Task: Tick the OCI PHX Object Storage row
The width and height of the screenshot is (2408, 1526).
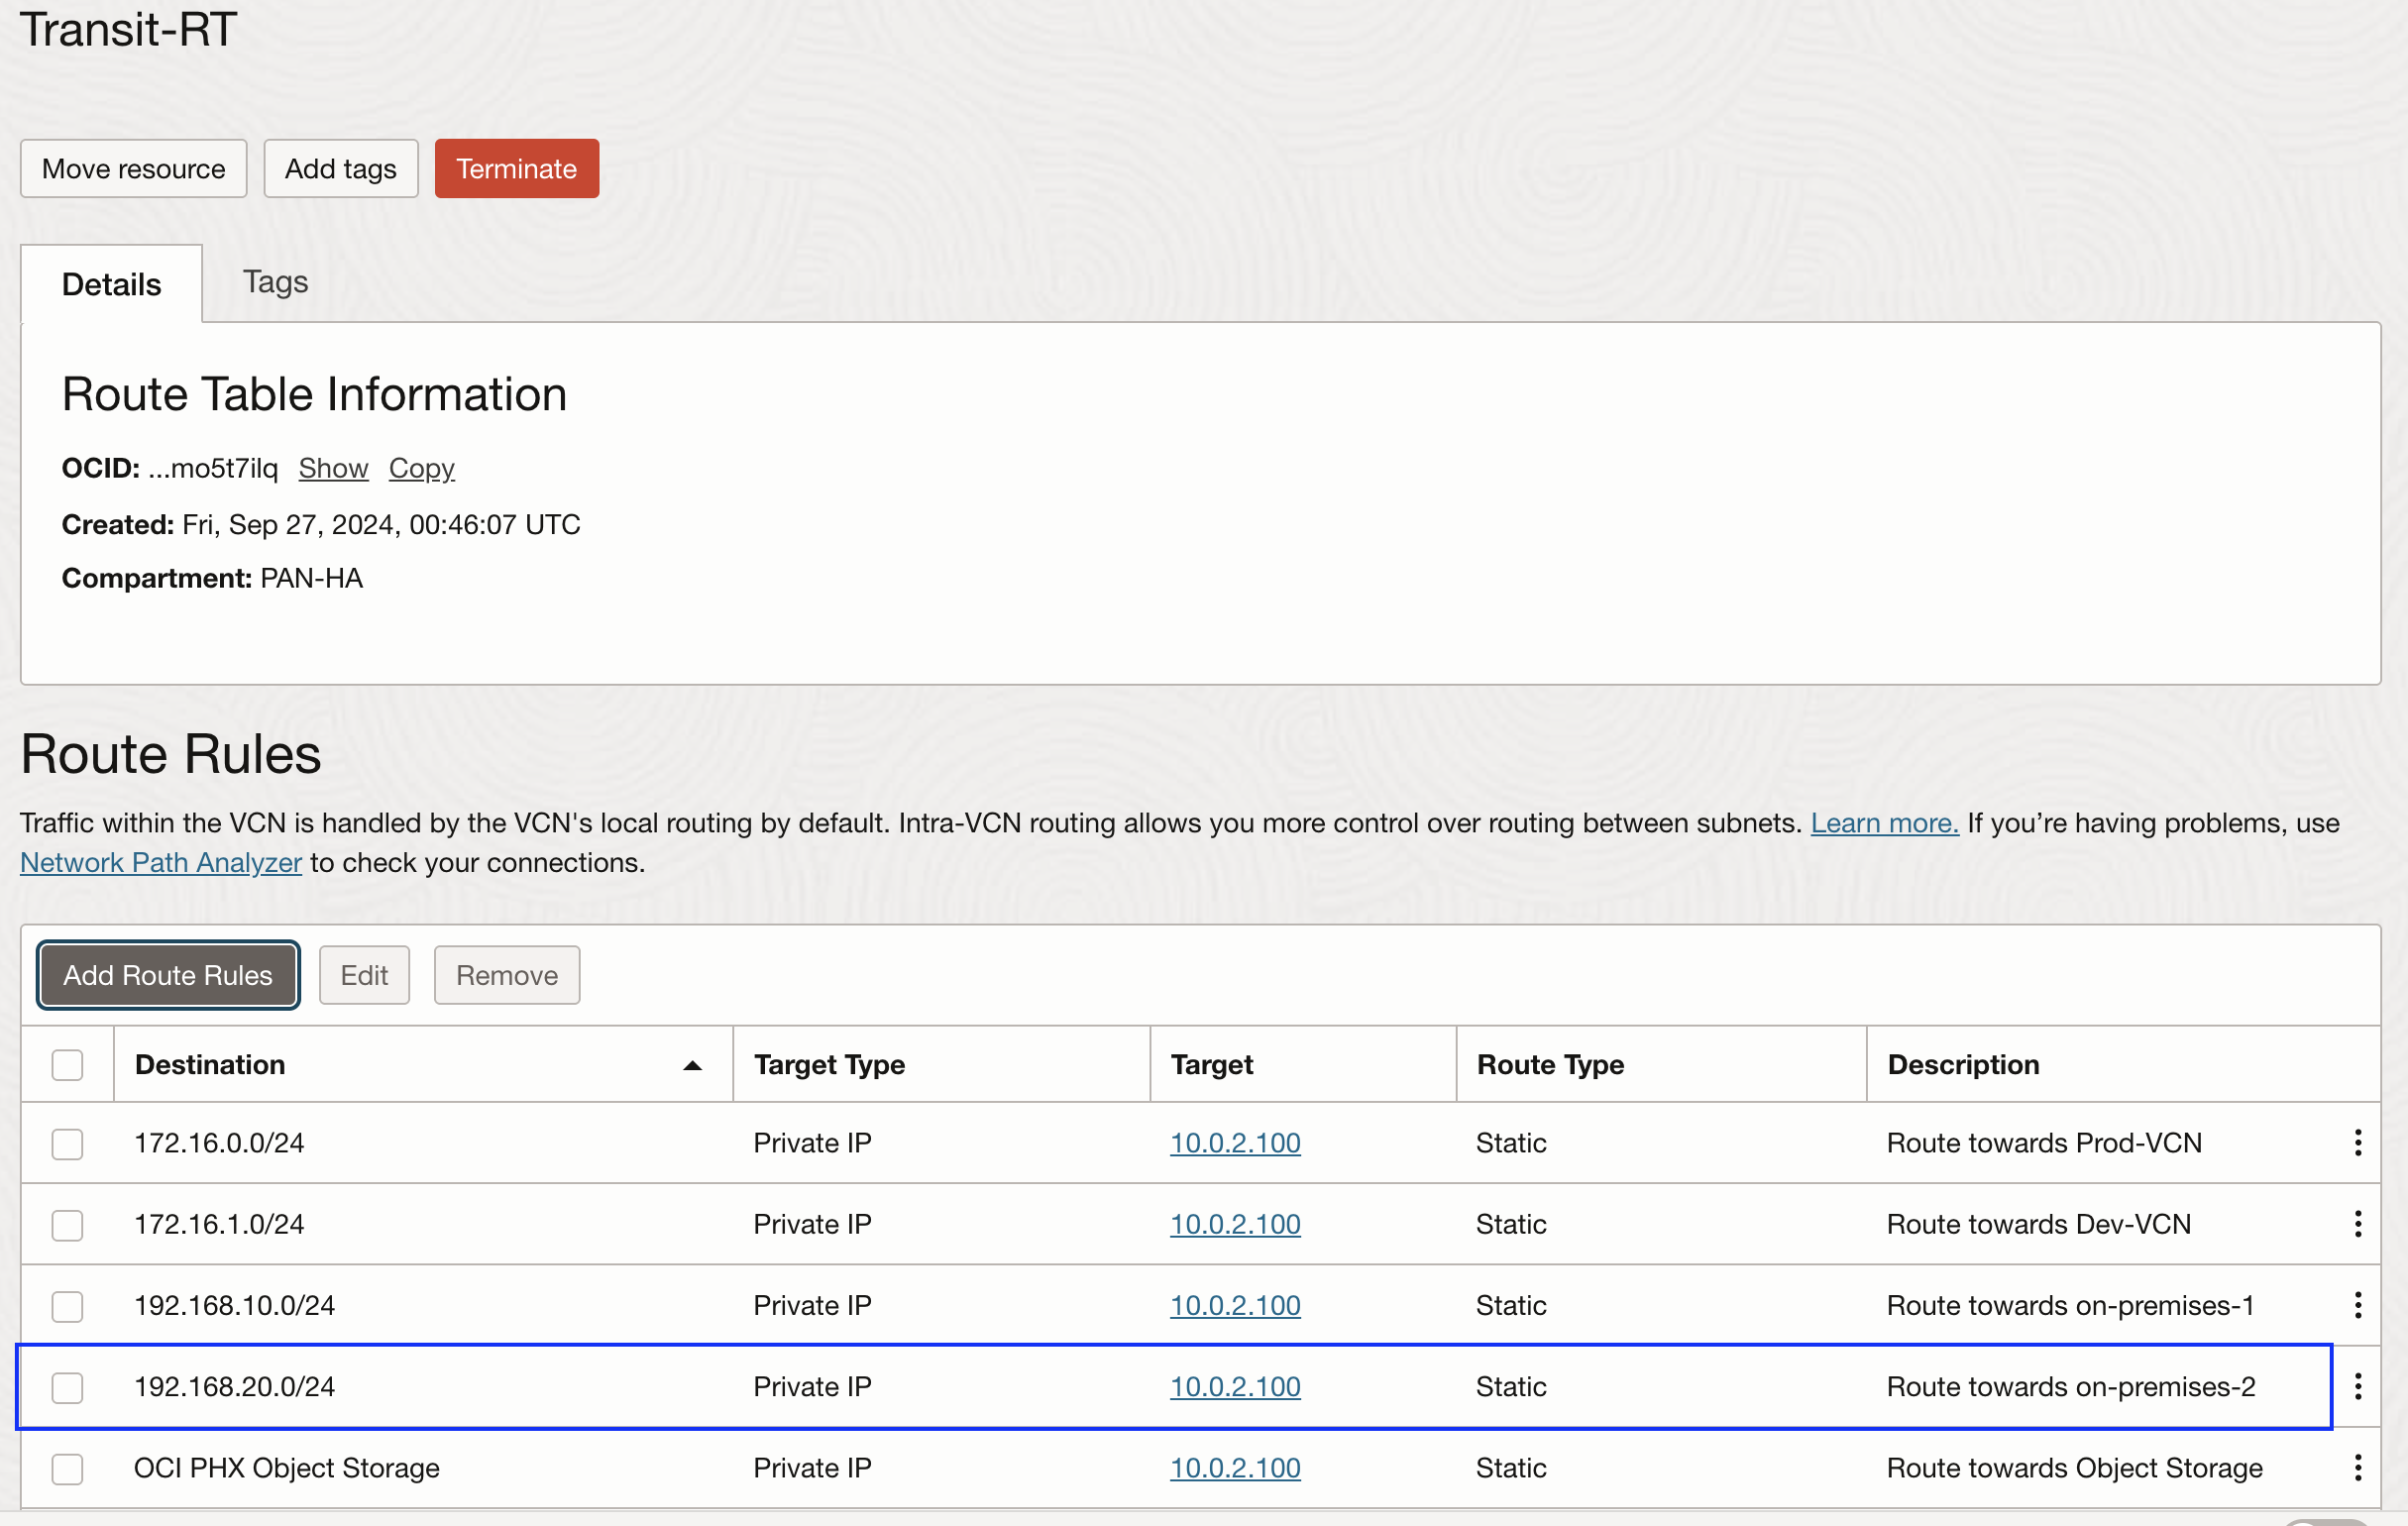Action: (67, 1468)
